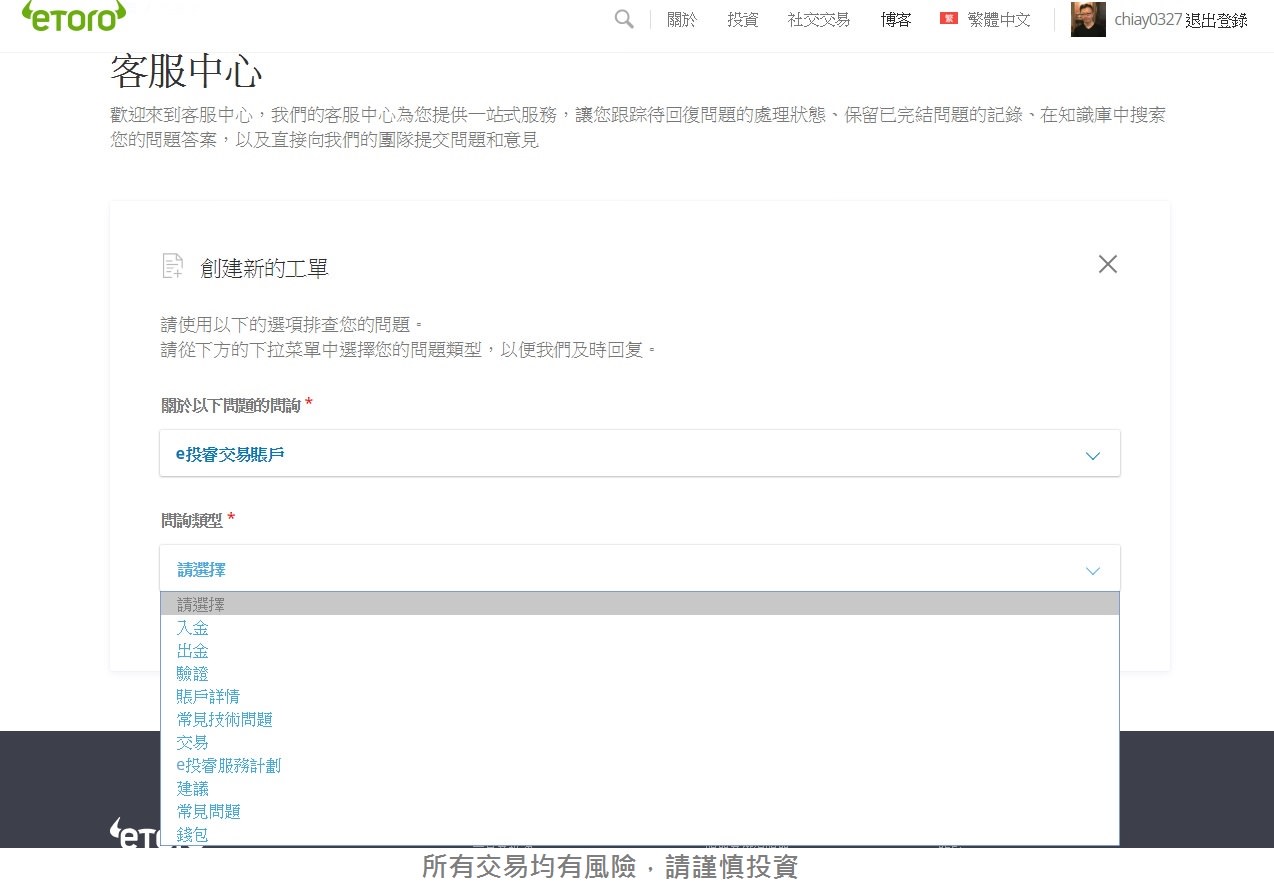Viewport: 1274px width, 888px height.
Task: Select 賬戶詳情 from the list
Action: tap(640, 696)
